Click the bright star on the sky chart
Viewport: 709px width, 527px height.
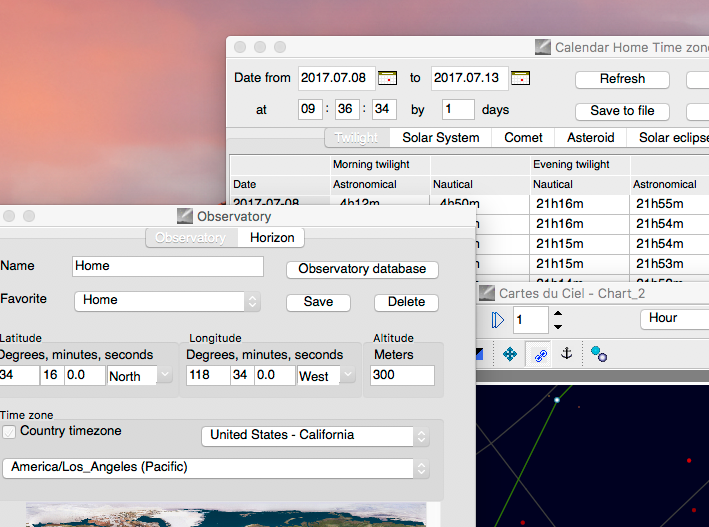557,400
